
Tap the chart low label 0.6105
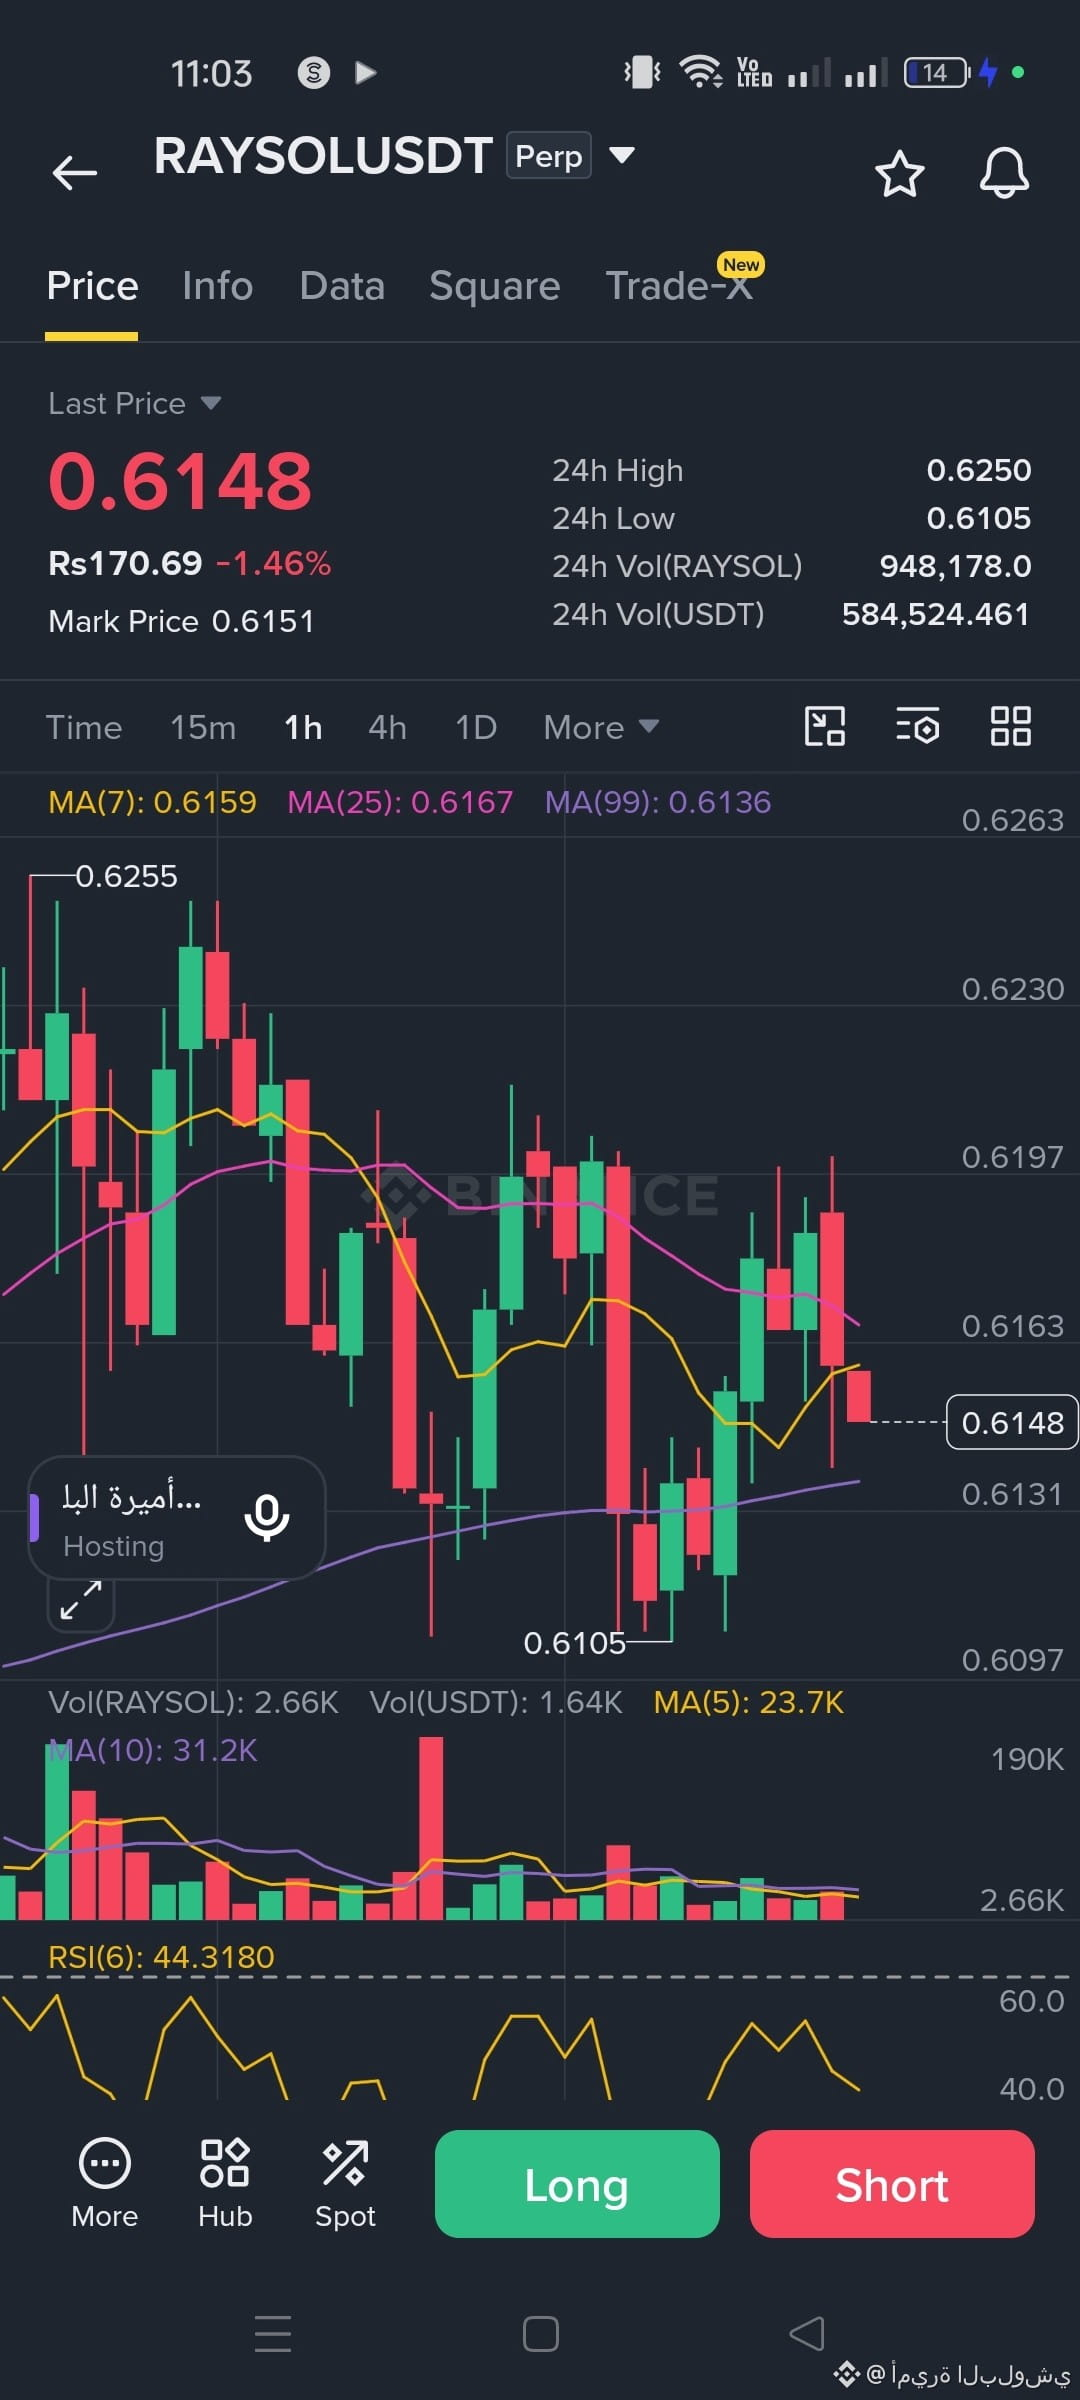coord(574,1643)
